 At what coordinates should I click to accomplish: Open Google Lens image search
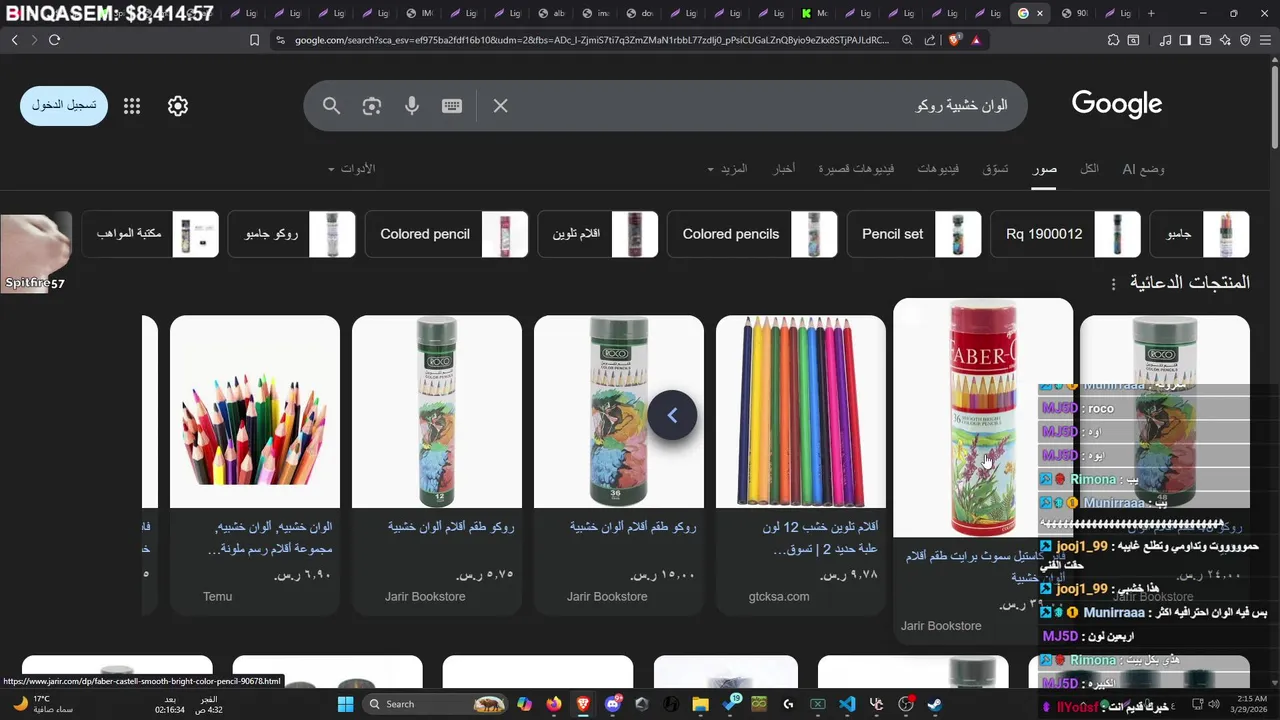pos(372,105)
